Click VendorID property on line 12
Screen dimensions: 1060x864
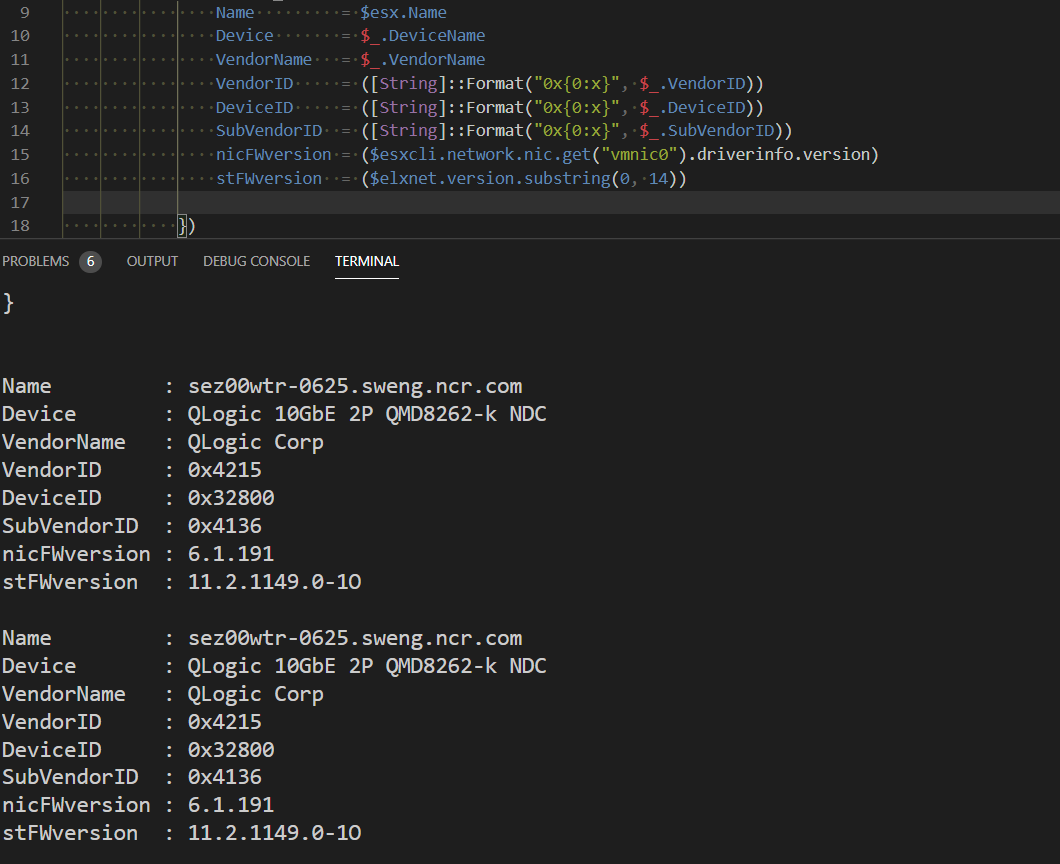coord(254,83)
